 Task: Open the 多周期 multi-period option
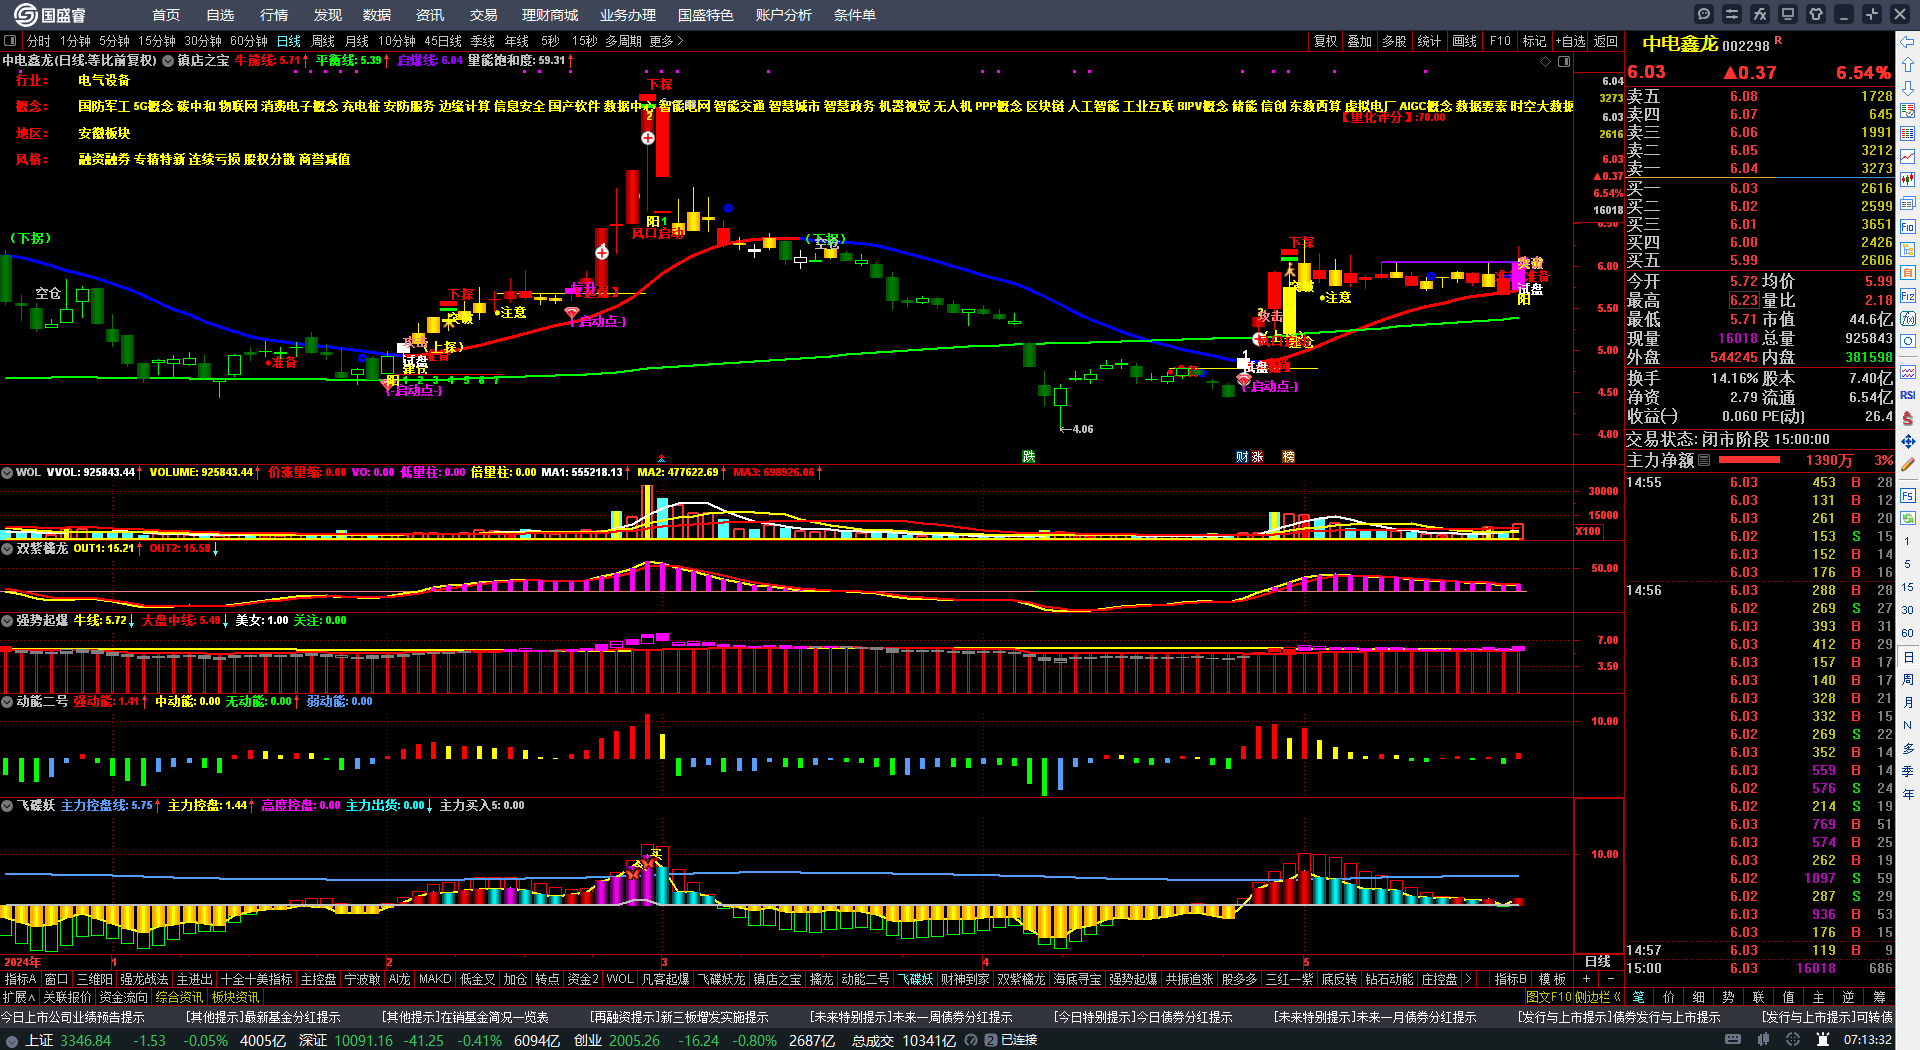point(623,41)
